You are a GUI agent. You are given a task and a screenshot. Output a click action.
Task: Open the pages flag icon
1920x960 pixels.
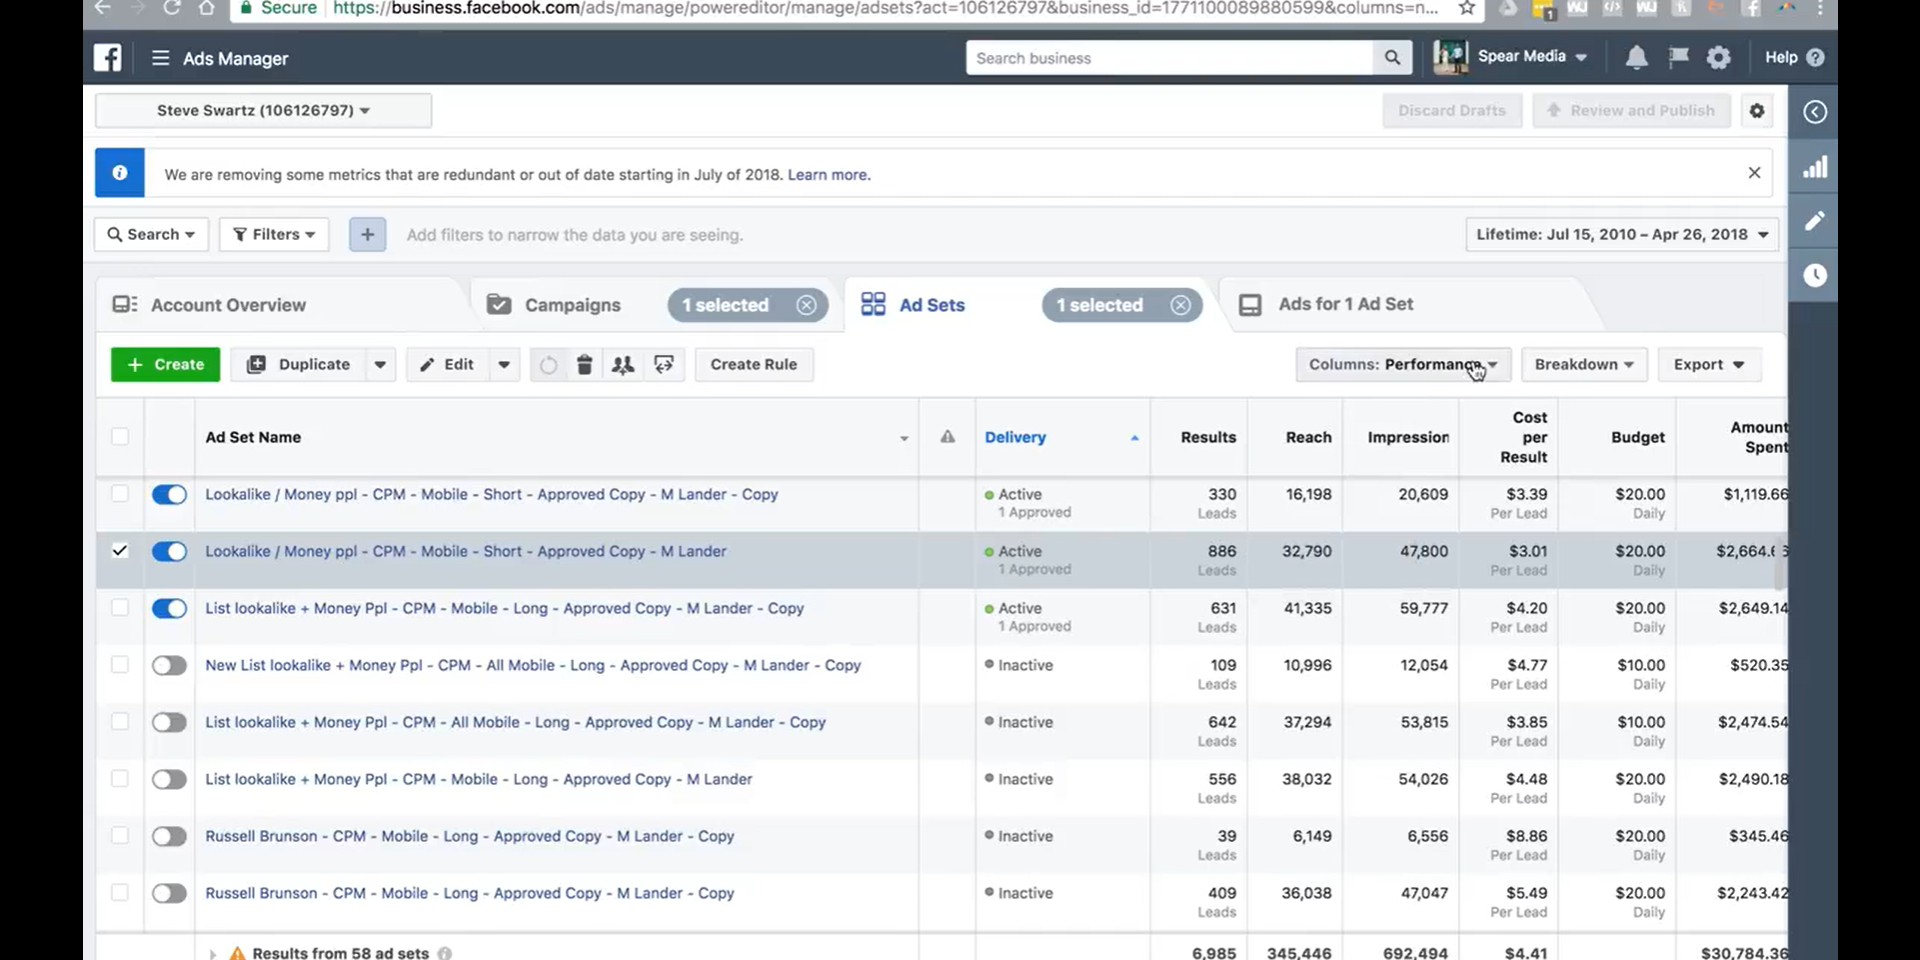(1678, 58)
